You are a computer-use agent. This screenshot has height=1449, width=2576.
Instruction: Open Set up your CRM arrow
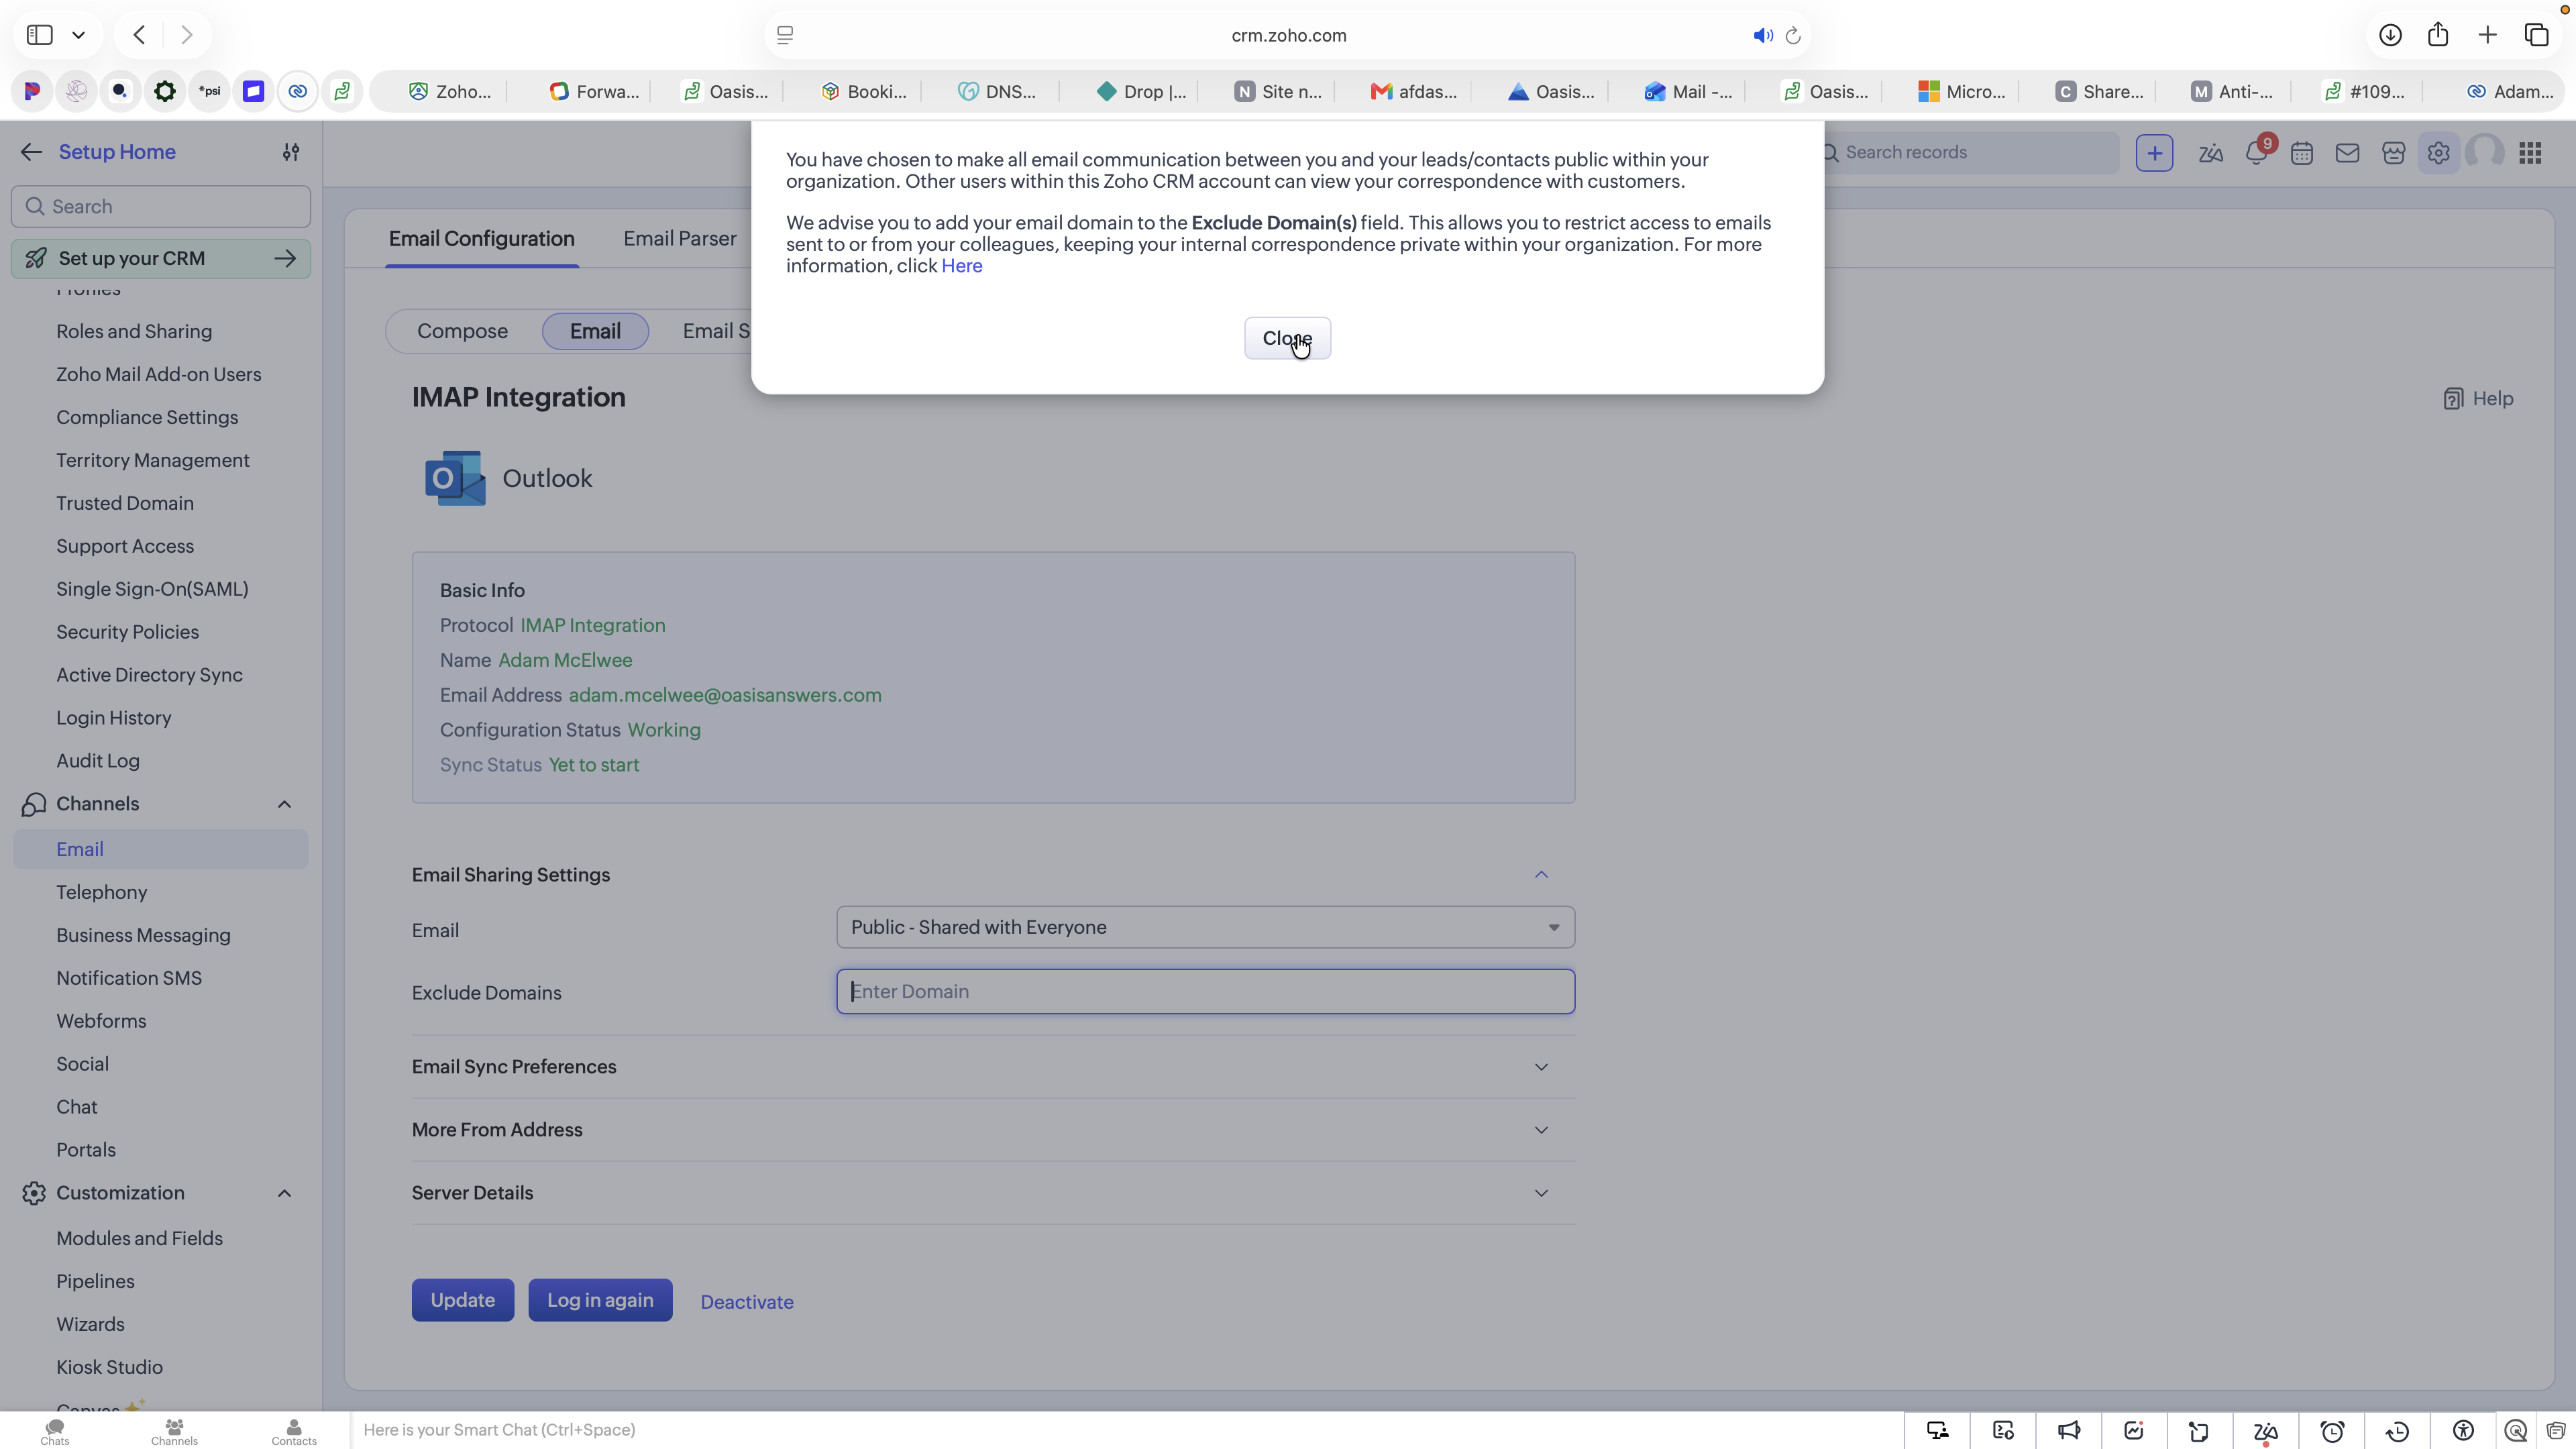[285, 258]
